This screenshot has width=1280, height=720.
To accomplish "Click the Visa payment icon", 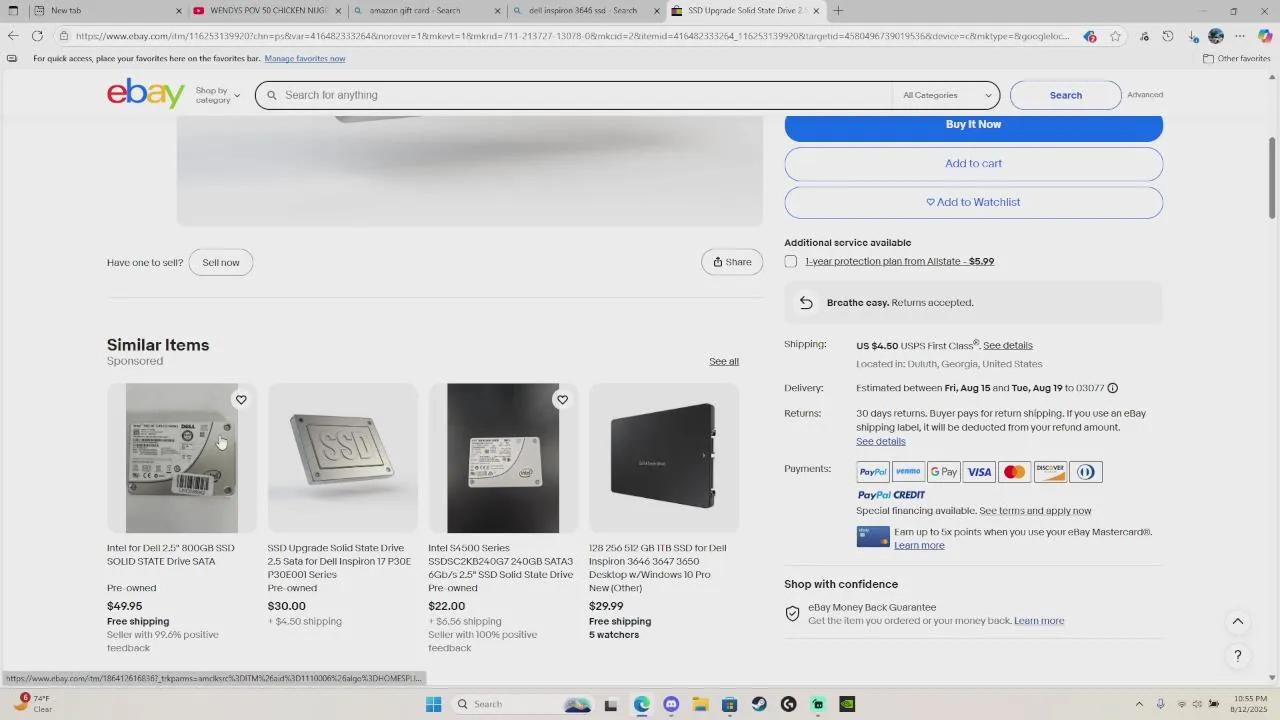I will click(979, 472).
